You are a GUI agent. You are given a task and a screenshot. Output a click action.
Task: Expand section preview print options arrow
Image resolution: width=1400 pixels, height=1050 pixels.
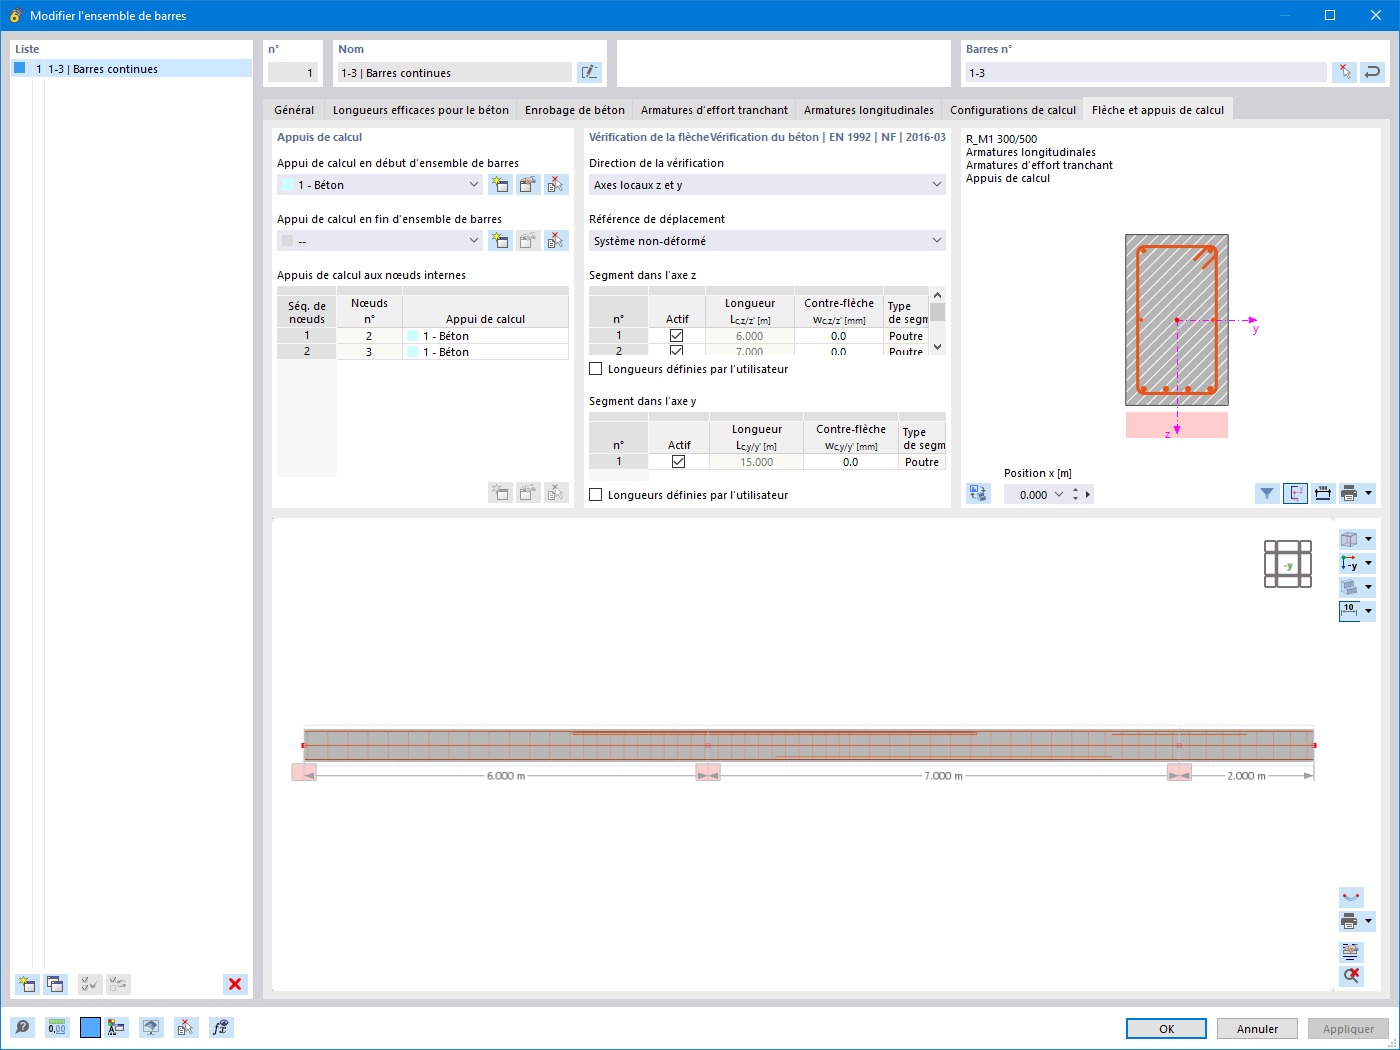(x=1369, y=493)
